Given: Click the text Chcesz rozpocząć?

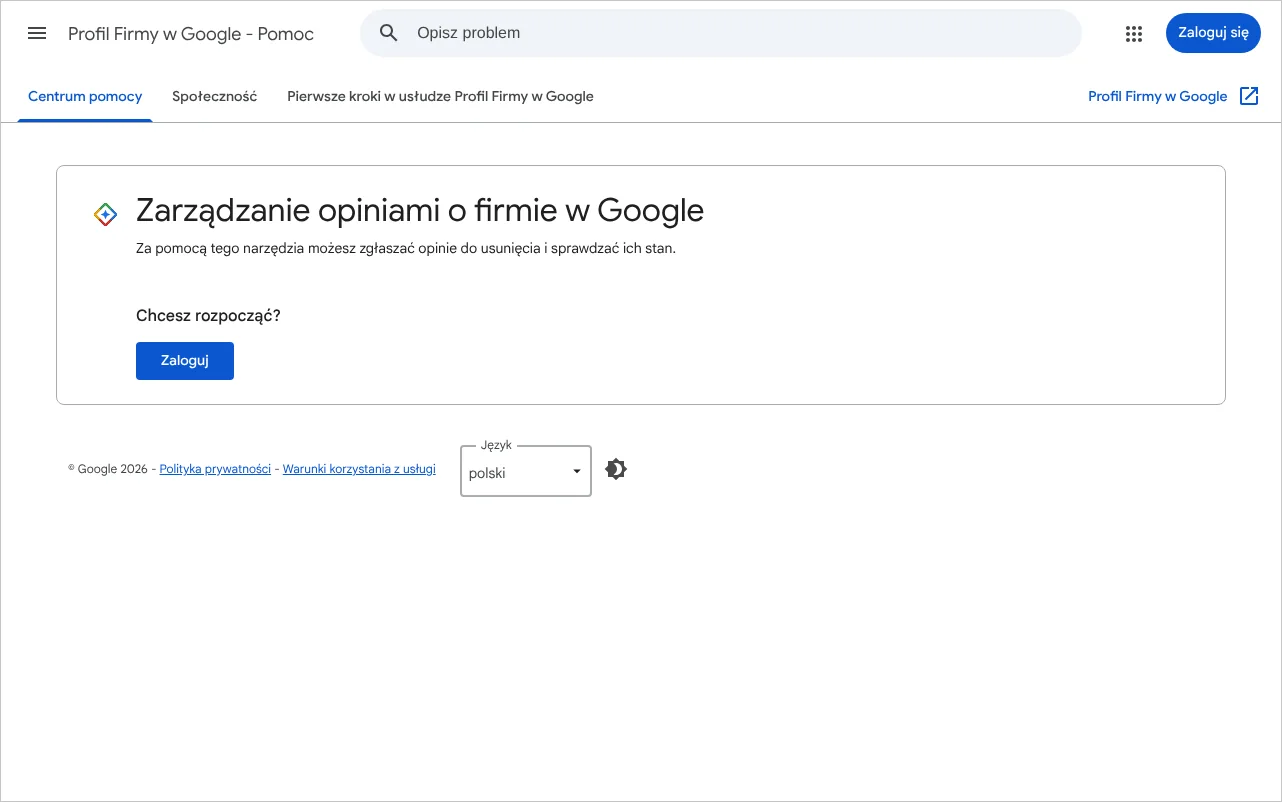Looking at the screenshot, I should click(208, 316).
